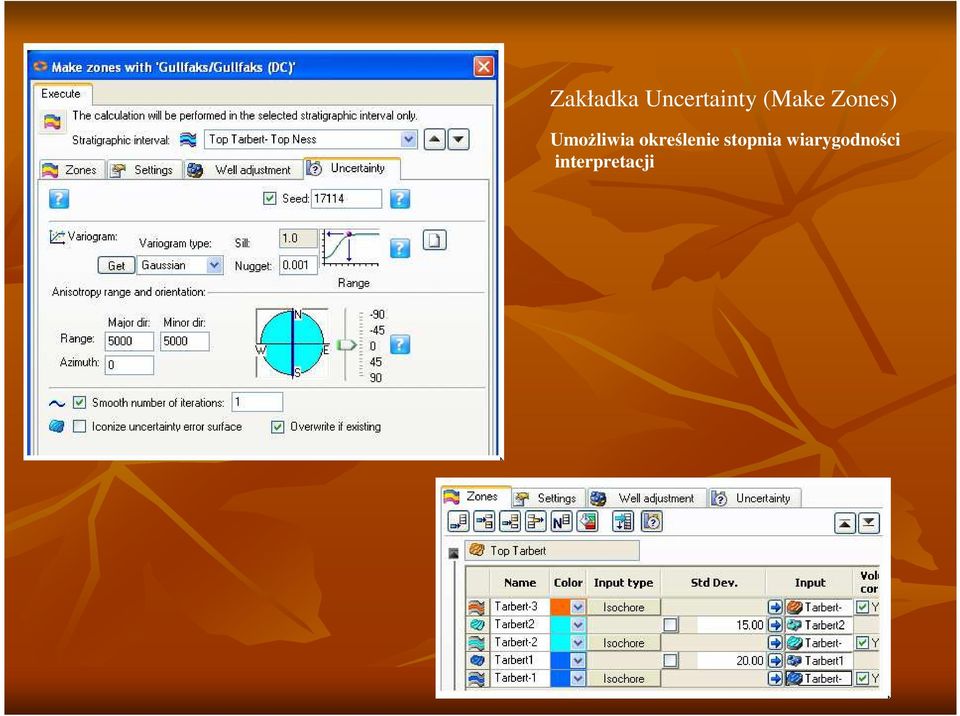The width and height of the screenshot is (960, 716).
Task: Click first zone toolbar icon in Zones panel
Action: 459,522
